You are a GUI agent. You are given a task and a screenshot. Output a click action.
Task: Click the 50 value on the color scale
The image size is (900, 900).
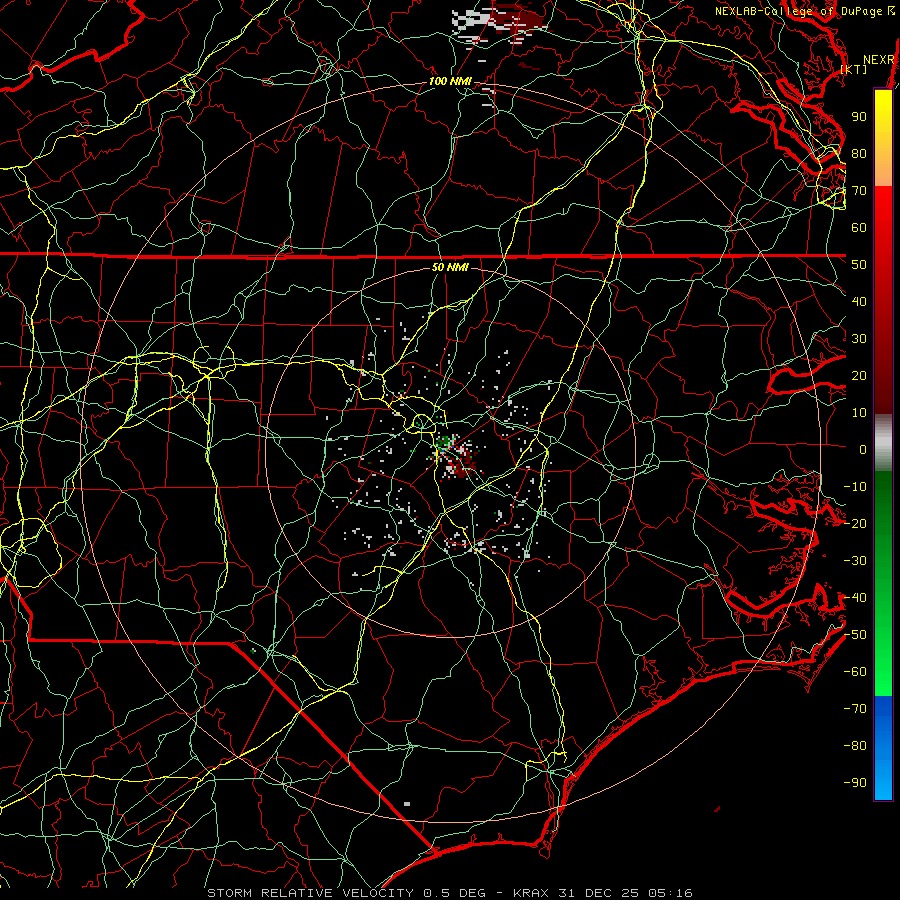[x=859, y=265]
